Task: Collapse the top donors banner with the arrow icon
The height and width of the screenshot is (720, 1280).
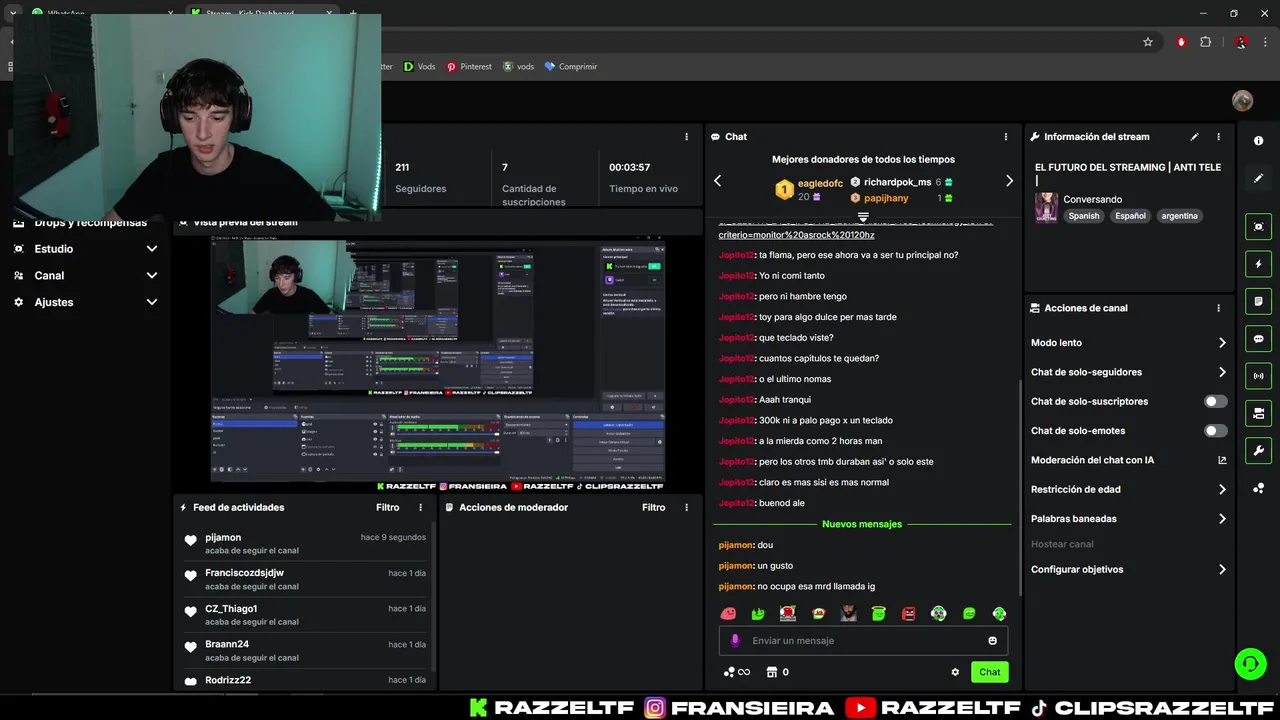Action: click(863, 217)
